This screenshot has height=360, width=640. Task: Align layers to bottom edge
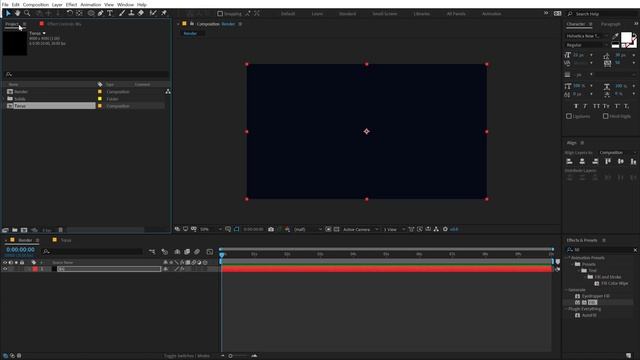click(x=633, y=162)
